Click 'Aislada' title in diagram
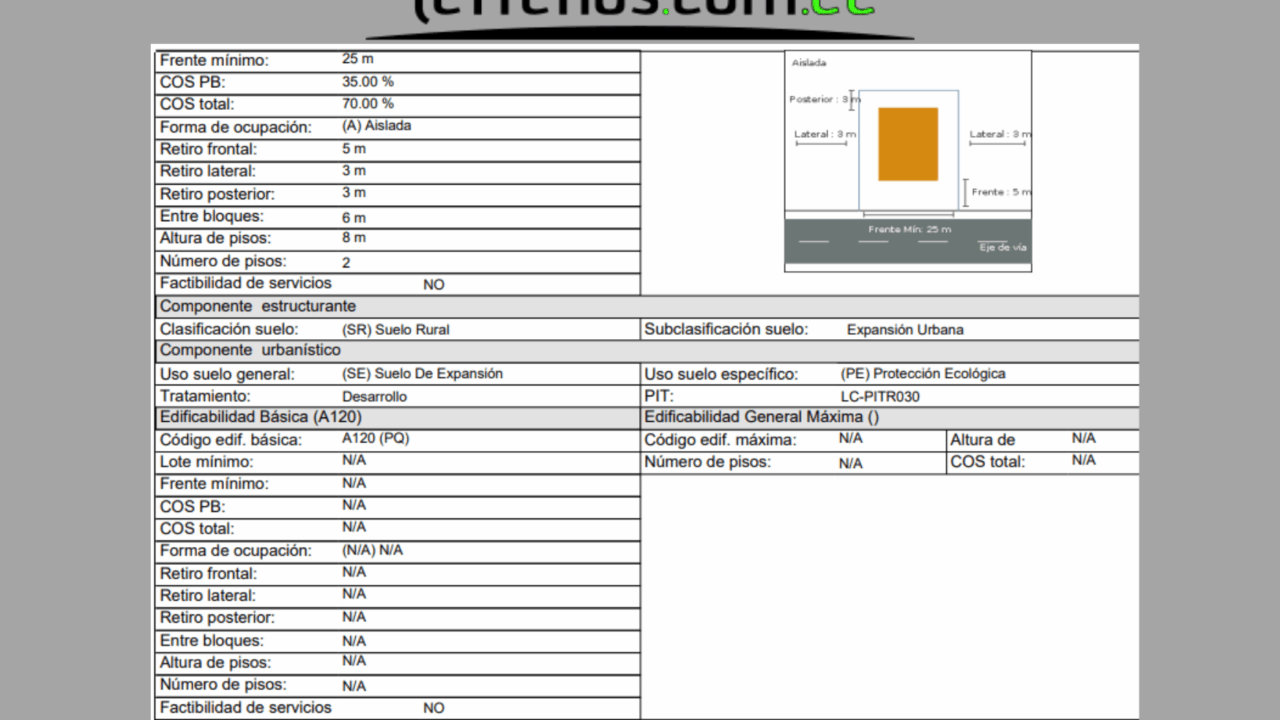1280x720 pixels. 809,63
